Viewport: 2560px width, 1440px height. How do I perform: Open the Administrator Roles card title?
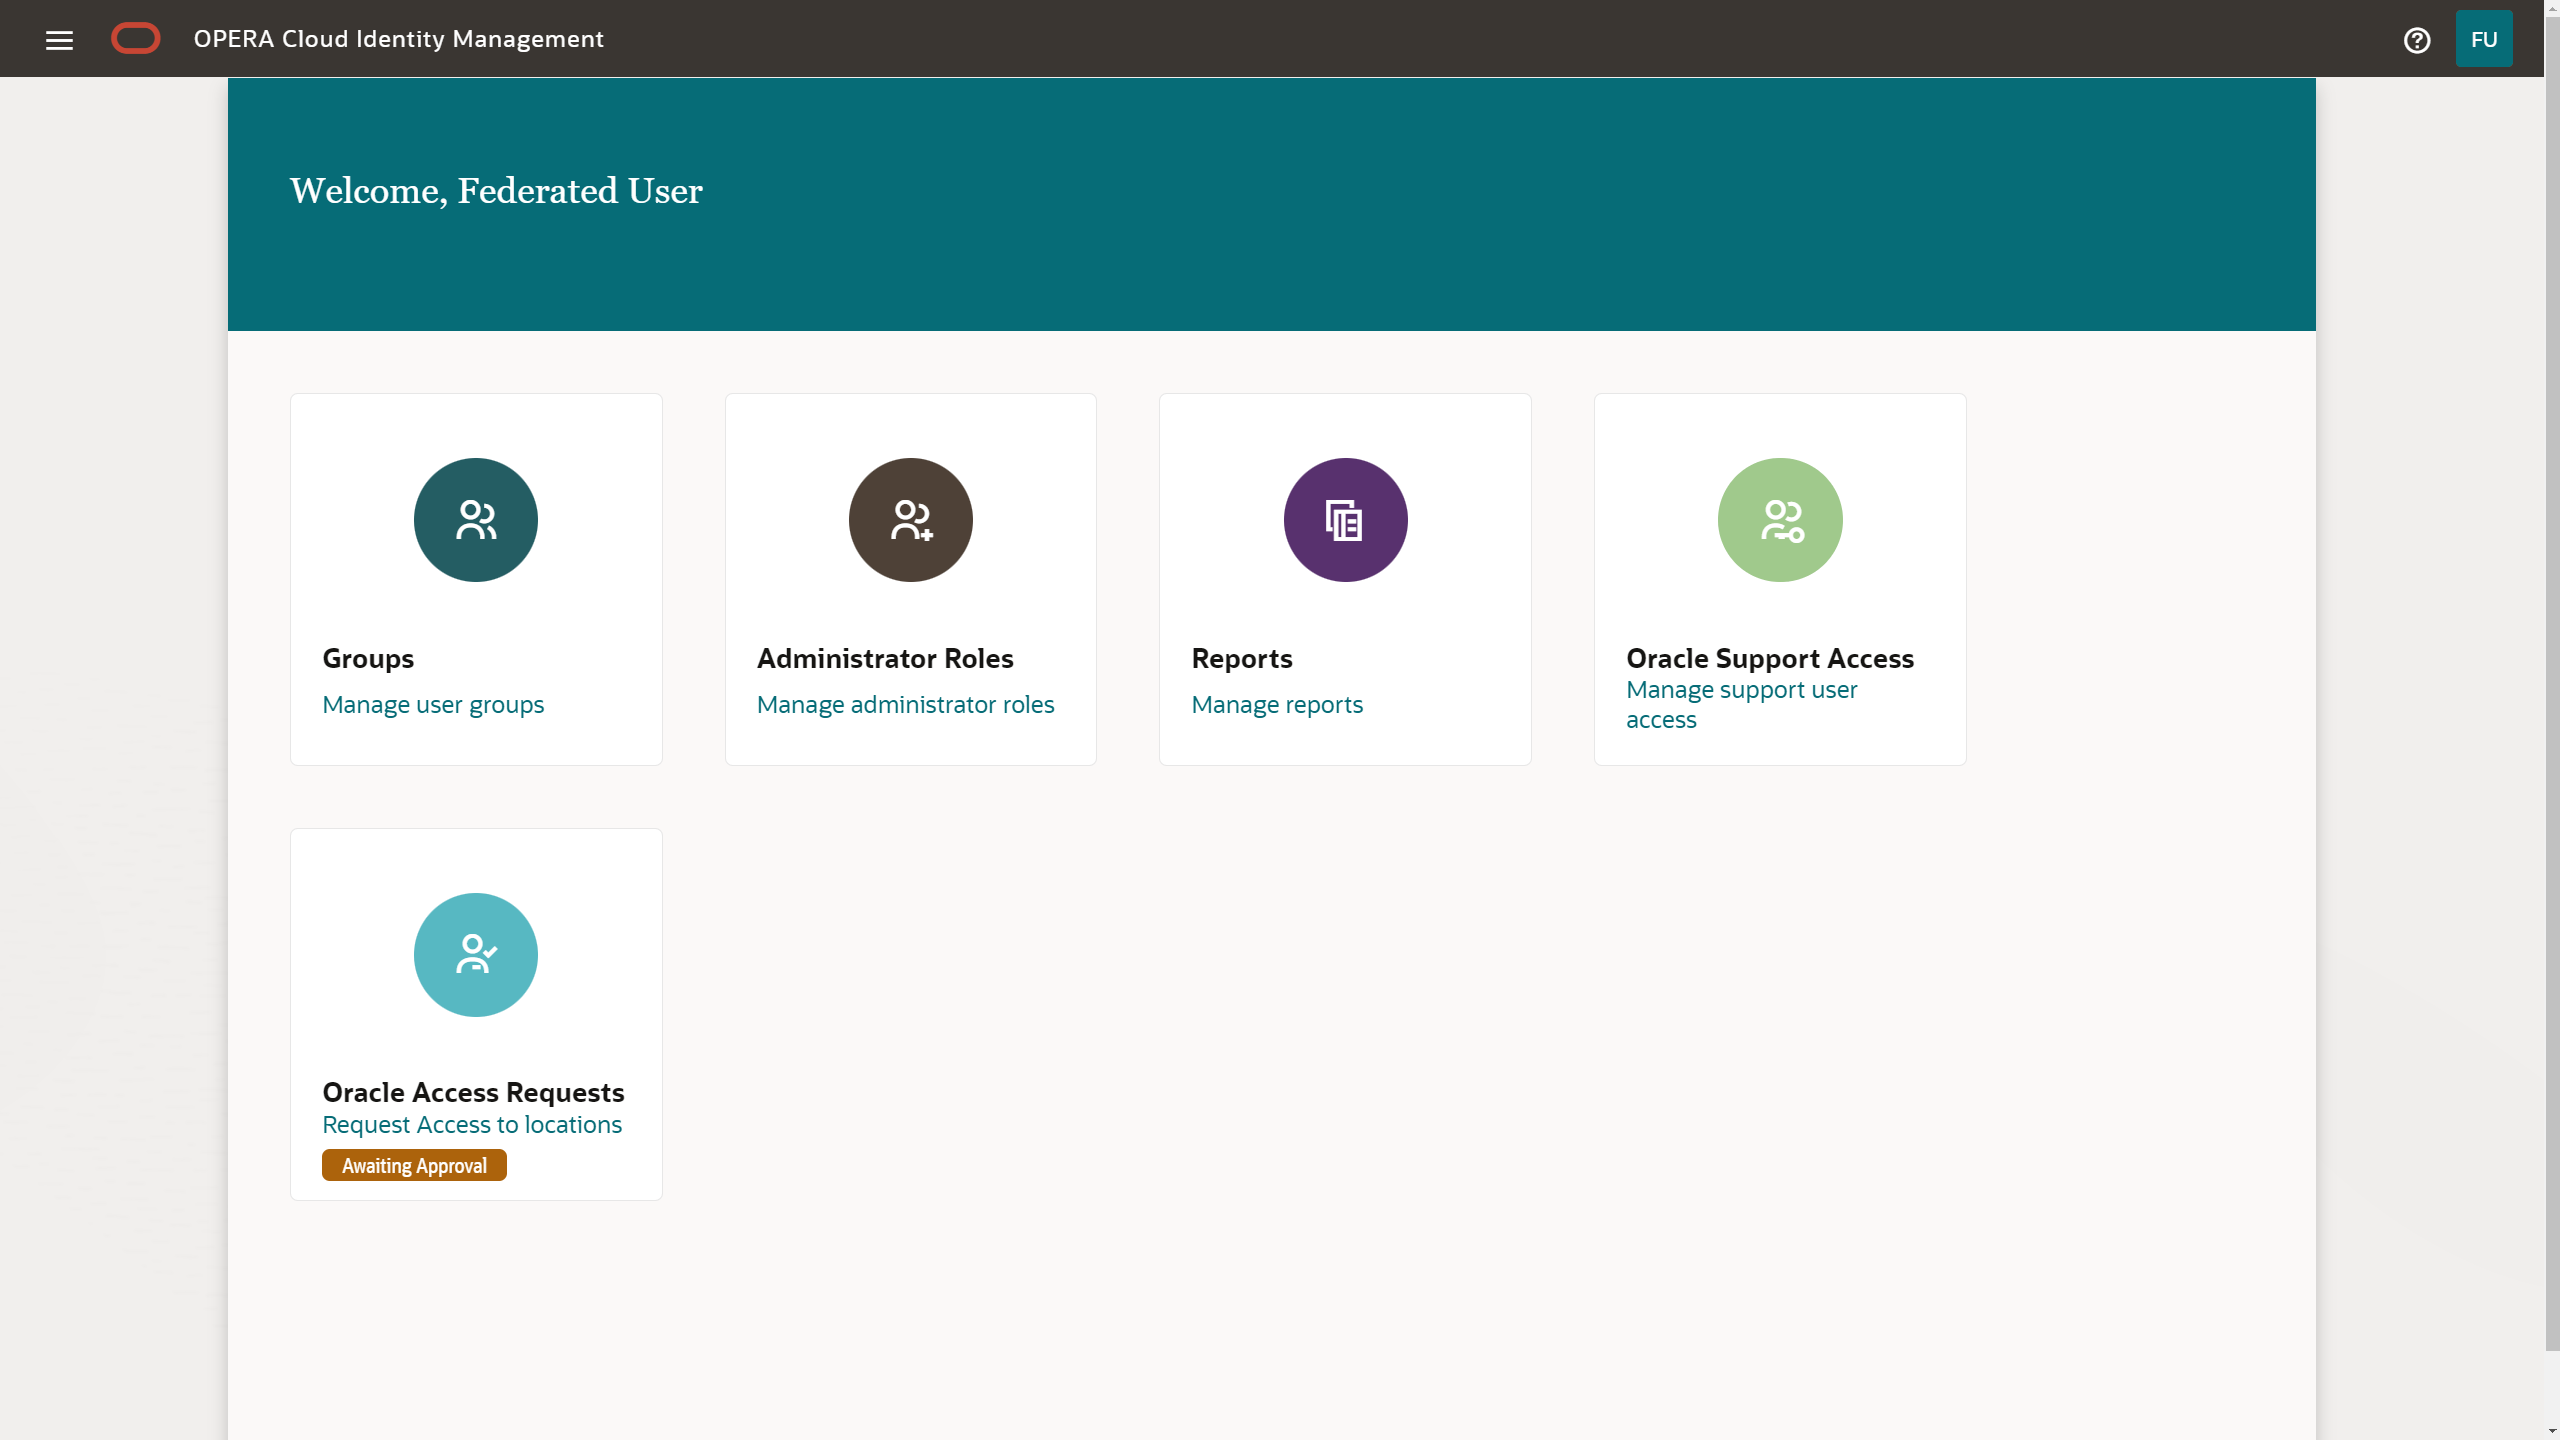[x=885, y=658]
